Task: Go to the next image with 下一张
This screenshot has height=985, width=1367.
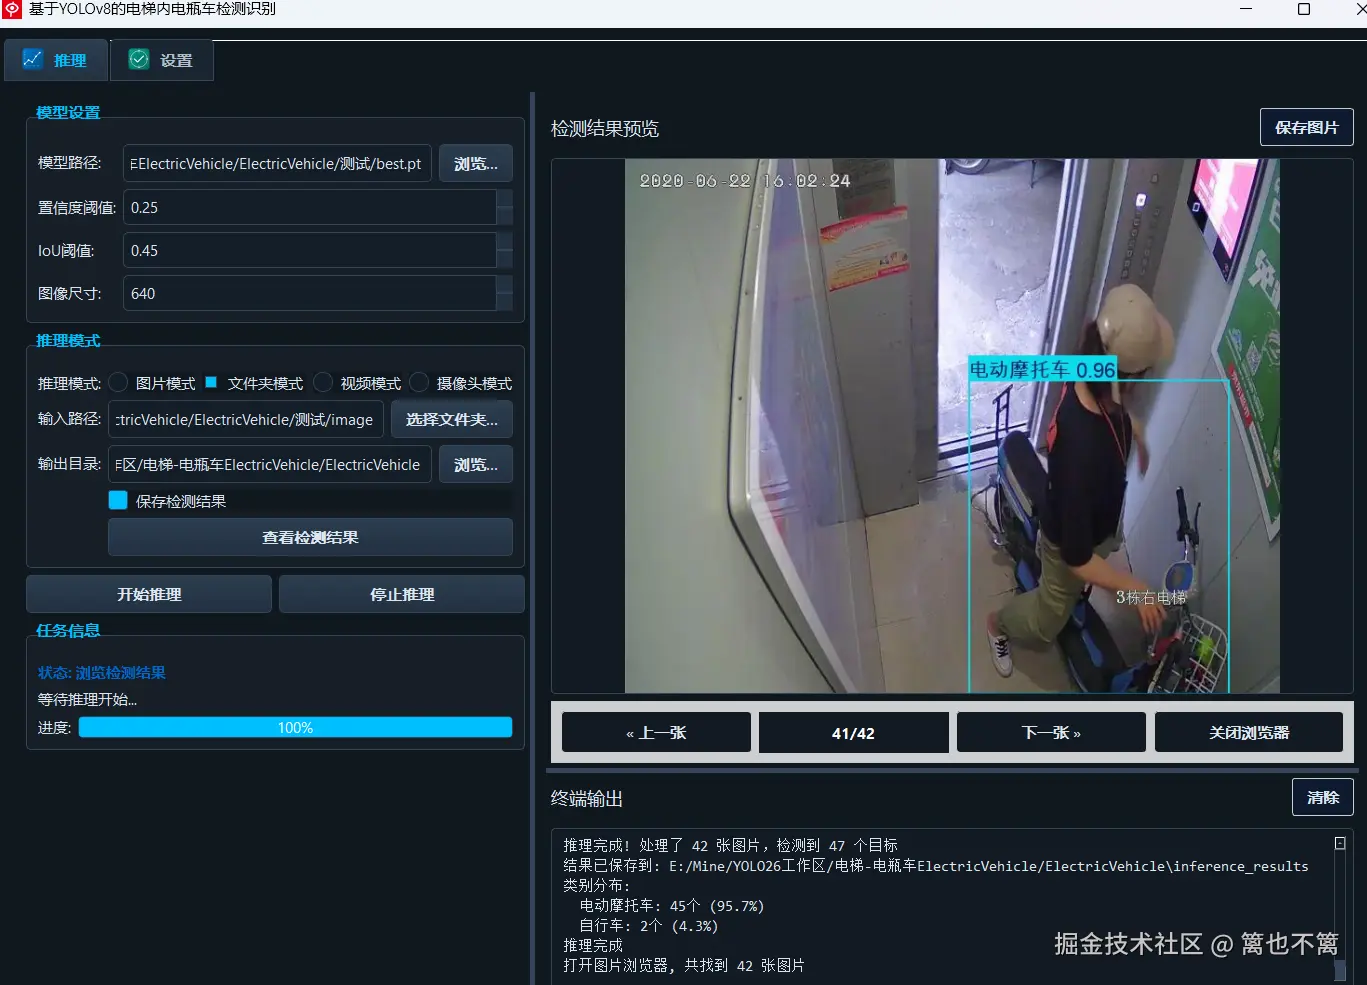Action: click(1050, 731)
